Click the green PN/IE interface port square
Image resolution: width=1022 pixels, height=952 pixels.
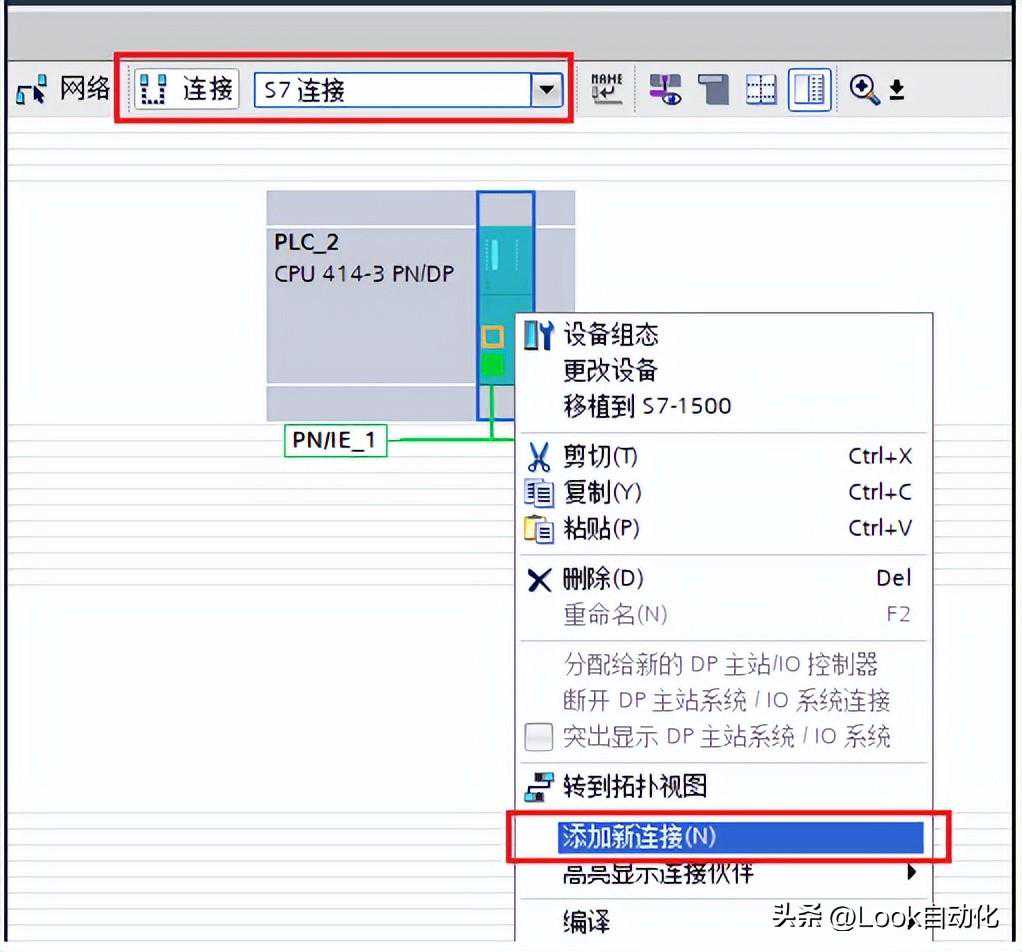pyautogui.click(x=493, y=365)
